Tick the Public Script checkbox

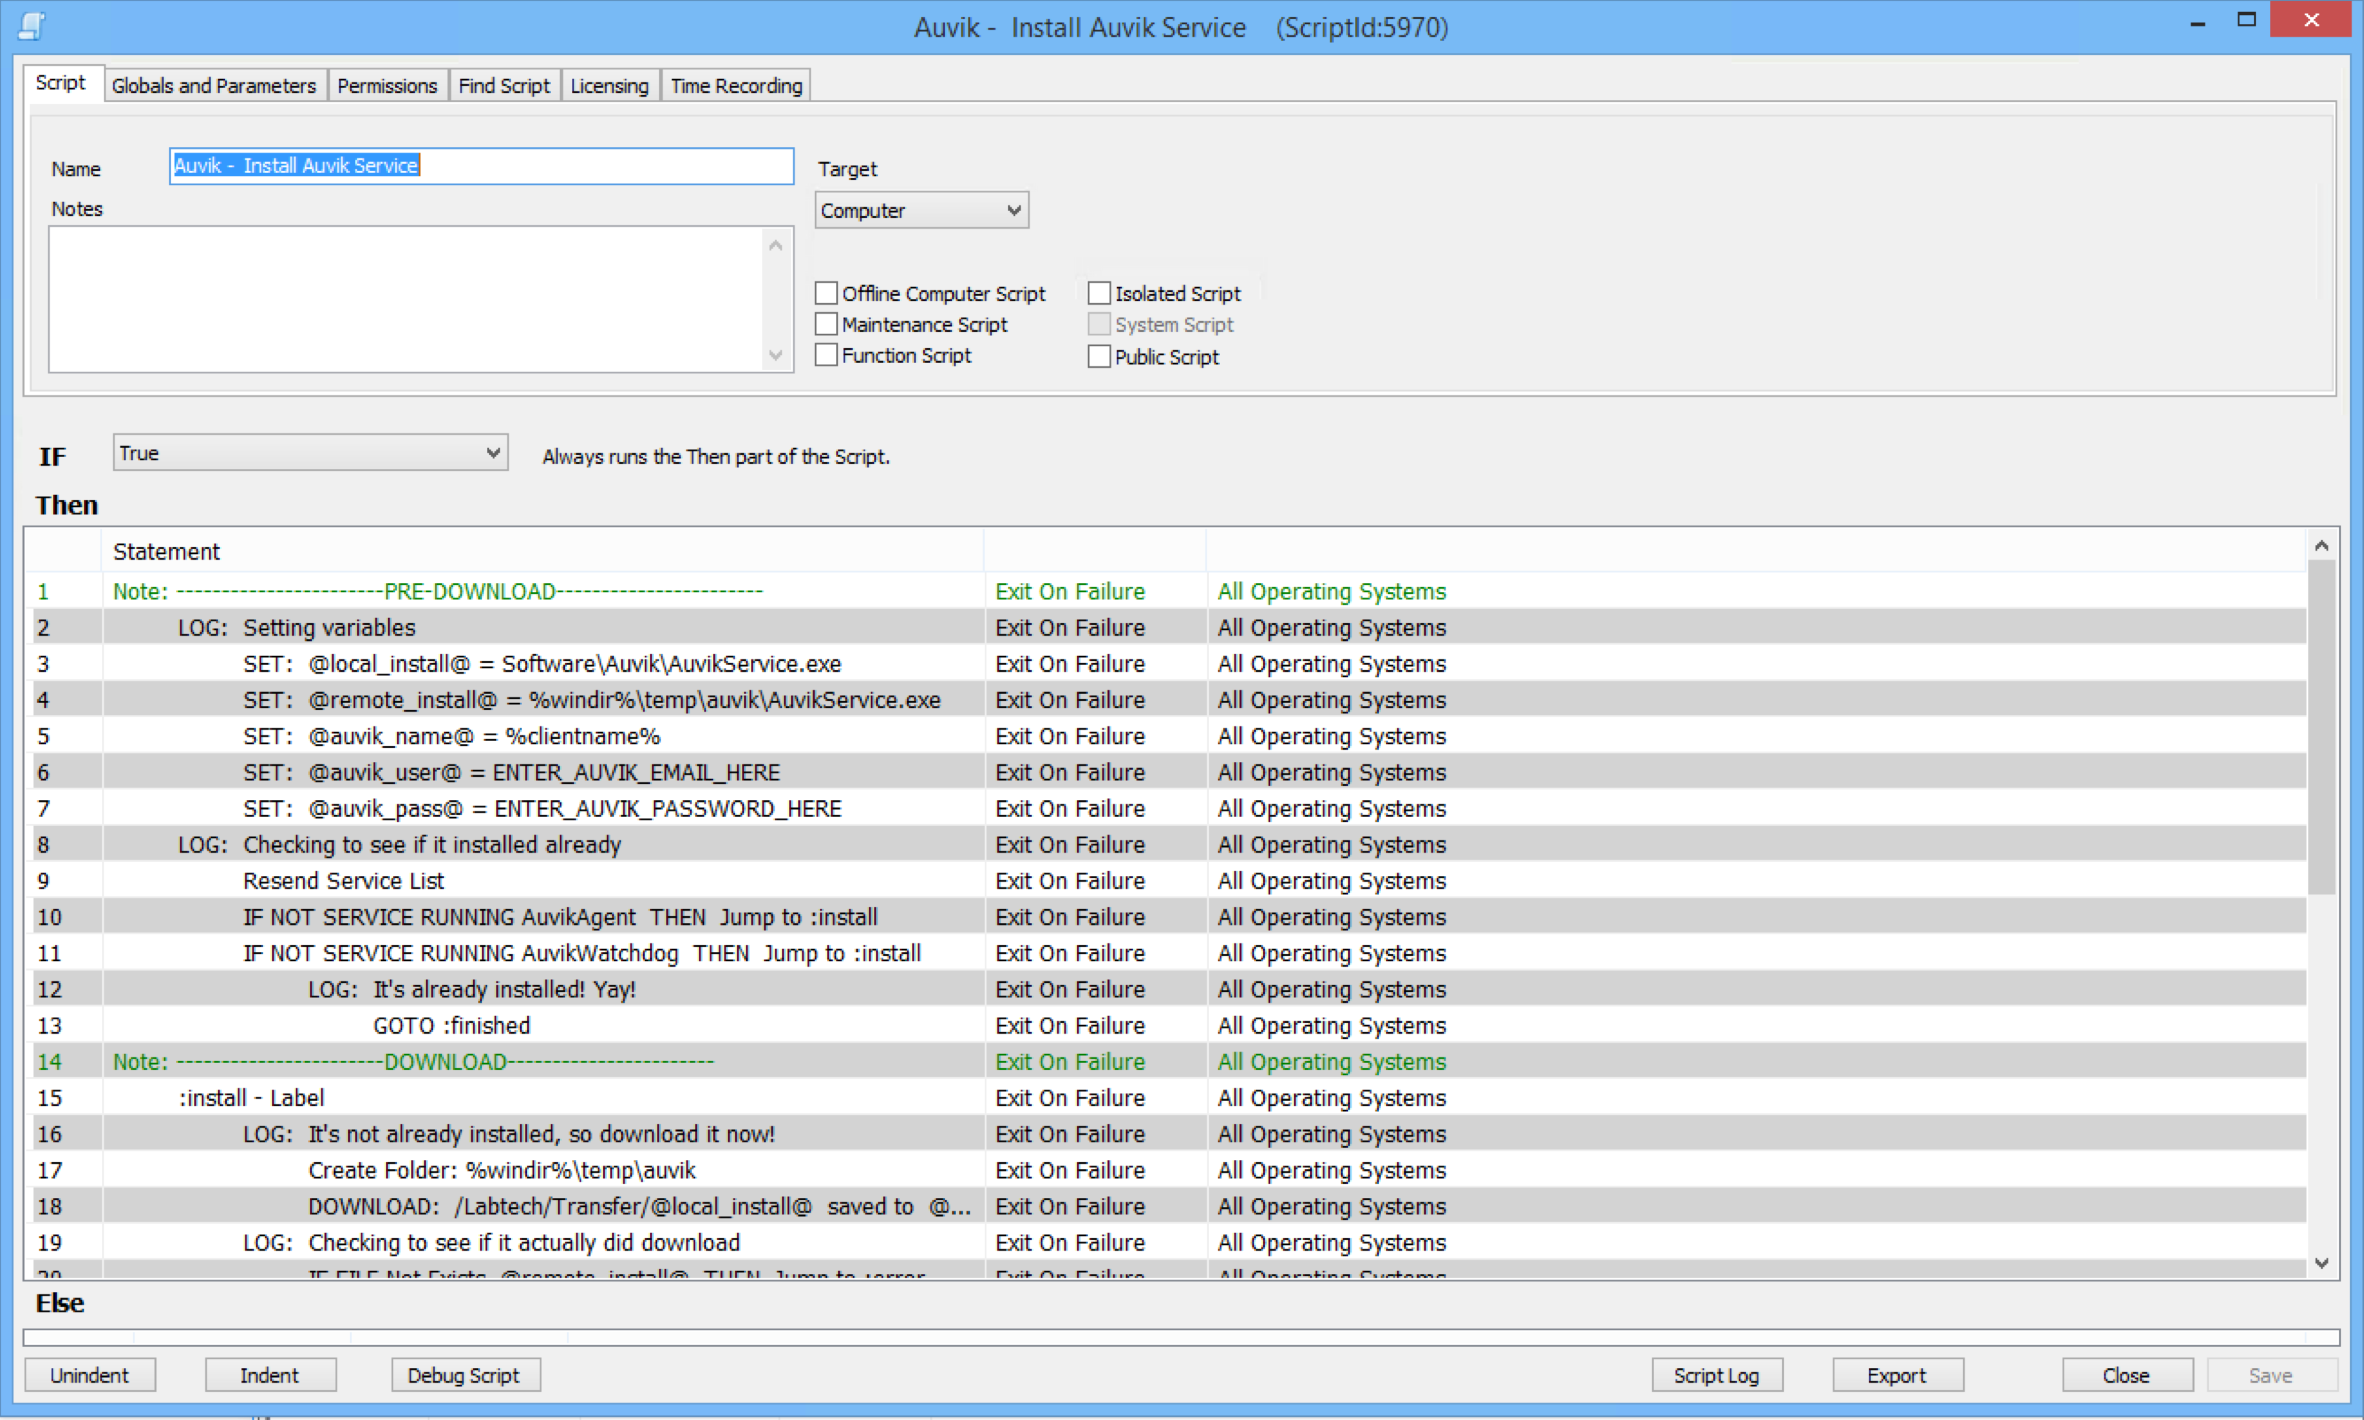coord(1099,356)
